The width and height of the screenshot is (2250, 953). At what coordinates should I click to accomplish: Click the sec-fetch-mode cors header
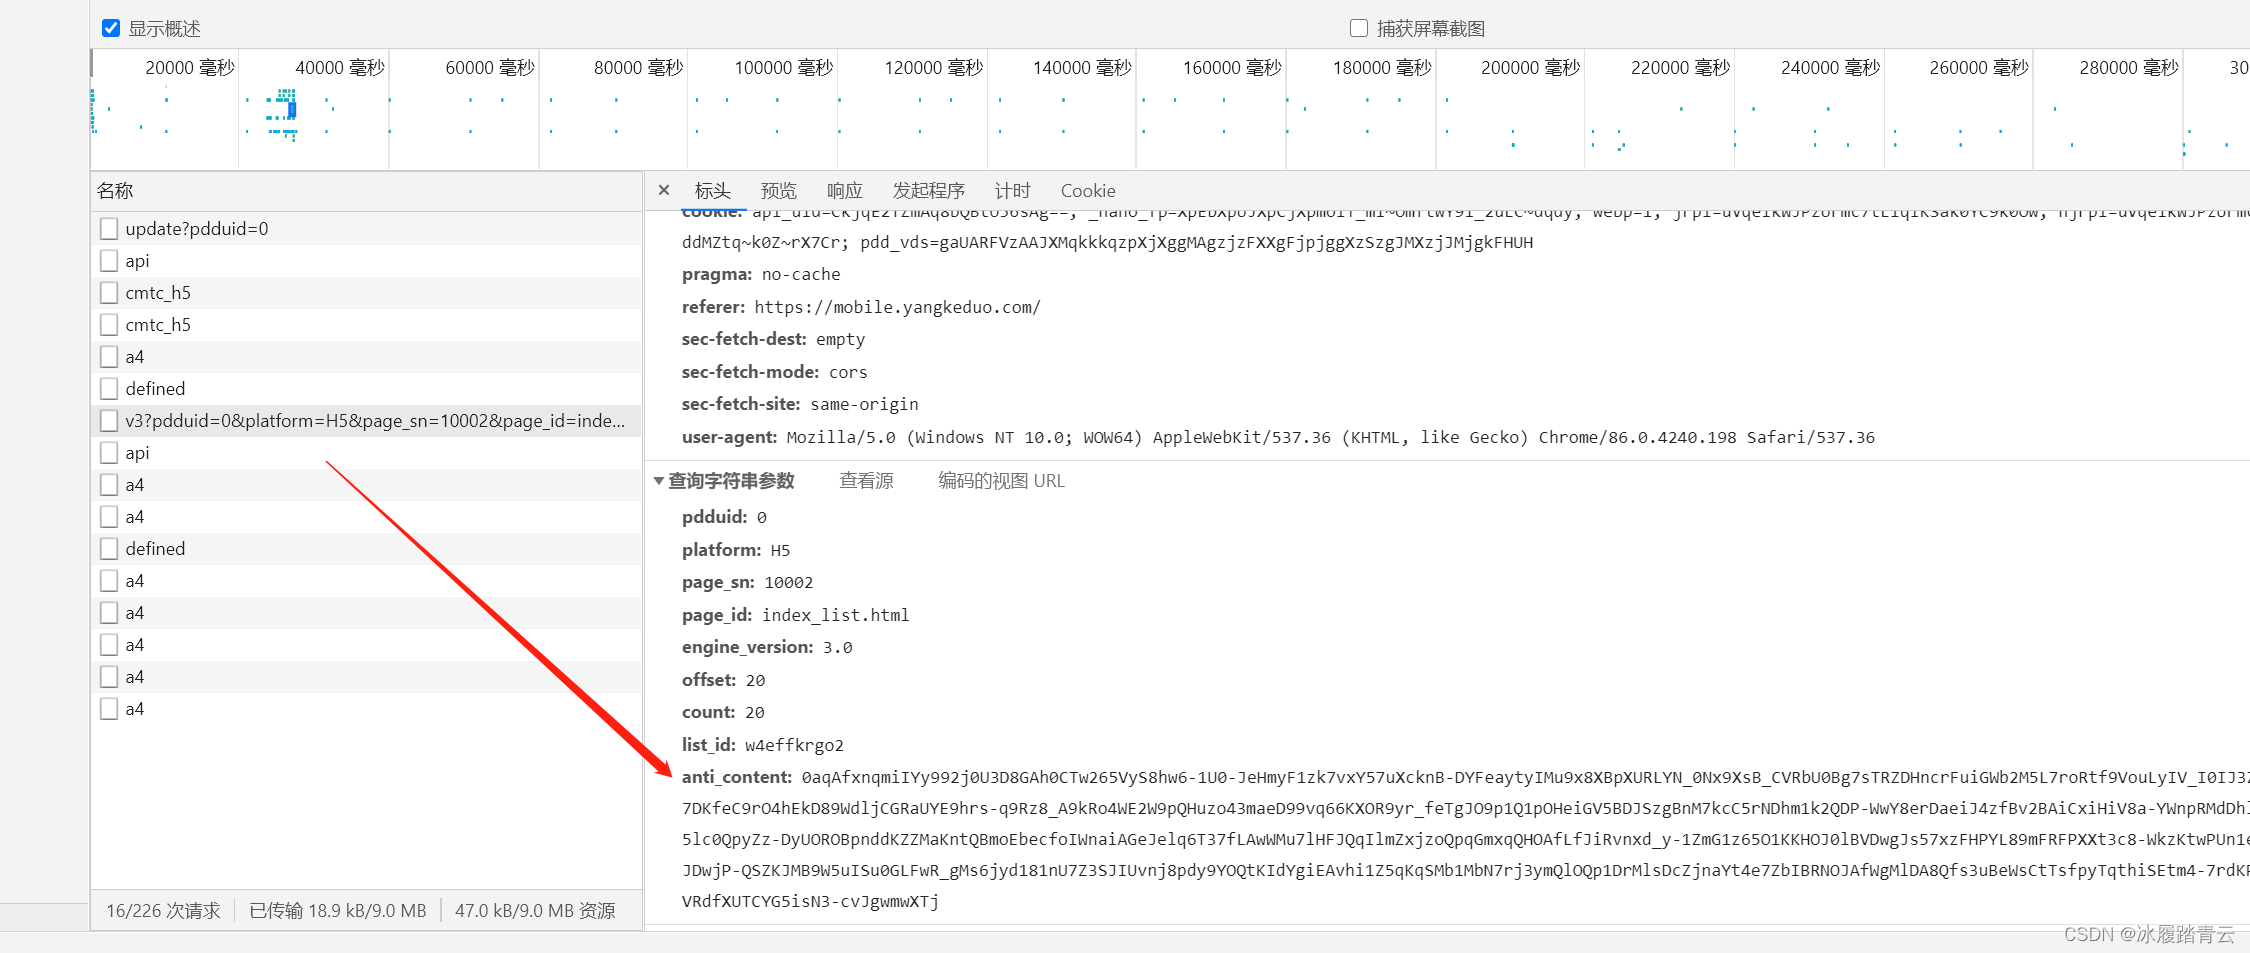774,372
